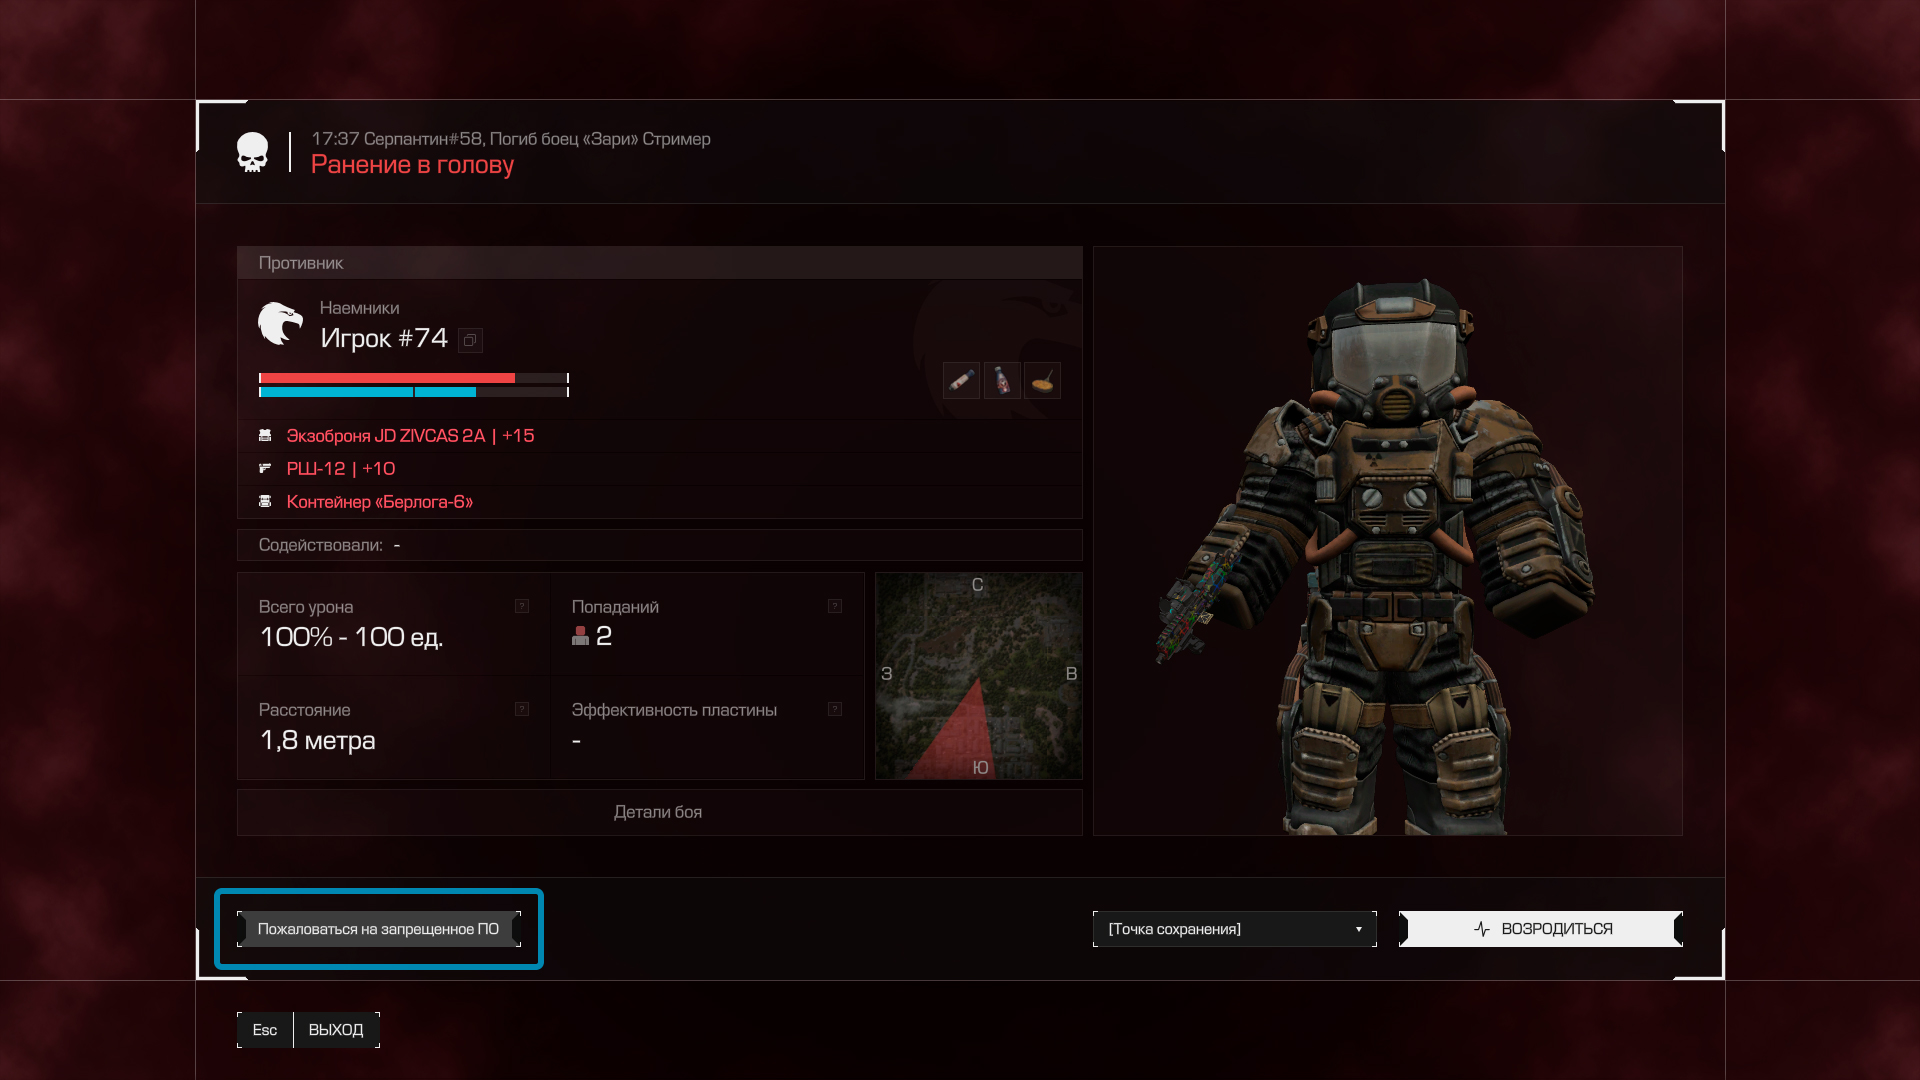1920x1080 pixels.
Task: Select the syringe consumable icon
Action: click(x=961, y=380)
